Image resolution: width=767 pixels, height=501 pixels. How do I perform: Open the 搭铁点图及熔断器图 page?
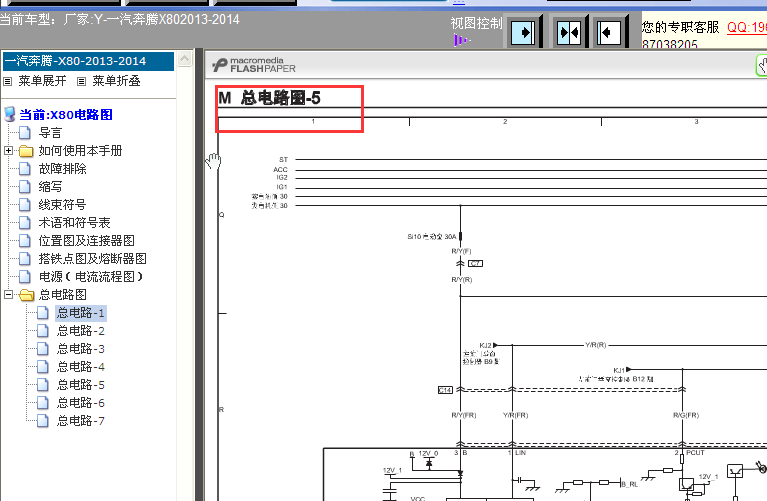point(92,258)
